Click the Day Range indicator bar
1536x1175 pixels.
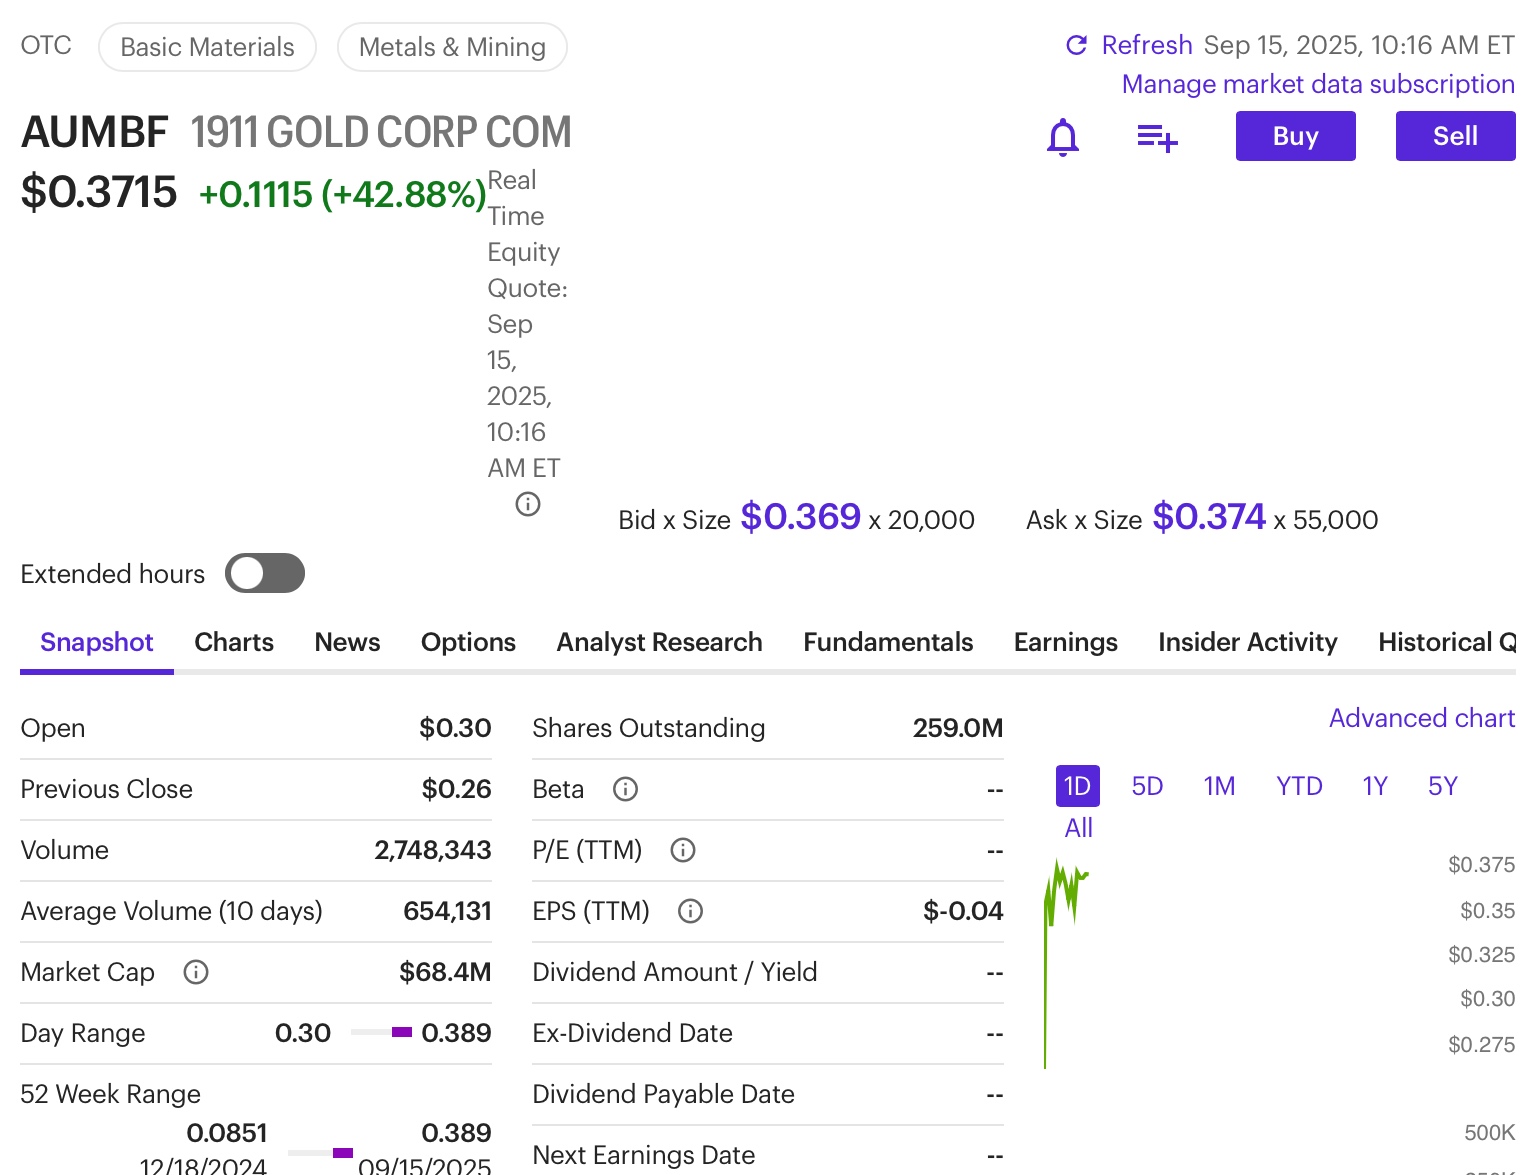pos(382,1032)
